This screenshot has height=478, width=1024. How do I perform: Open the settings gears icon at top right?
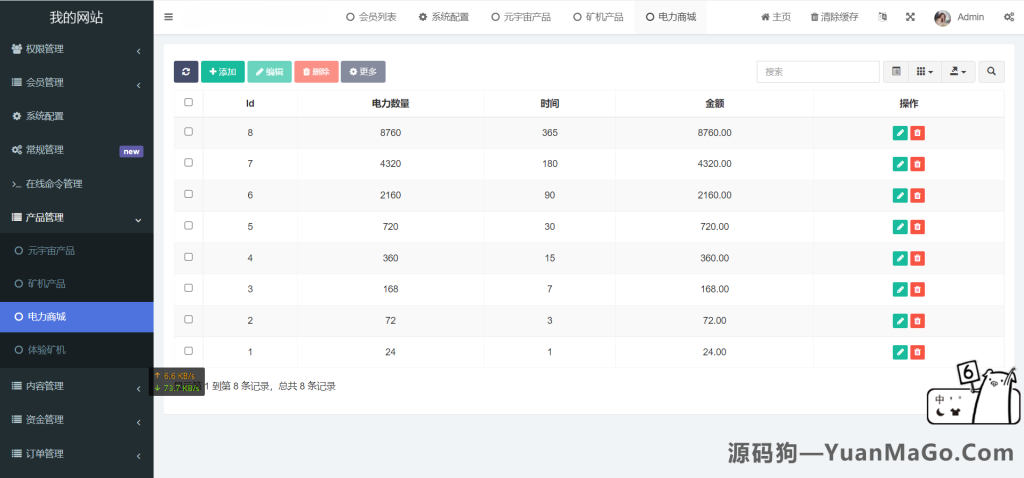coord(1008,17)
